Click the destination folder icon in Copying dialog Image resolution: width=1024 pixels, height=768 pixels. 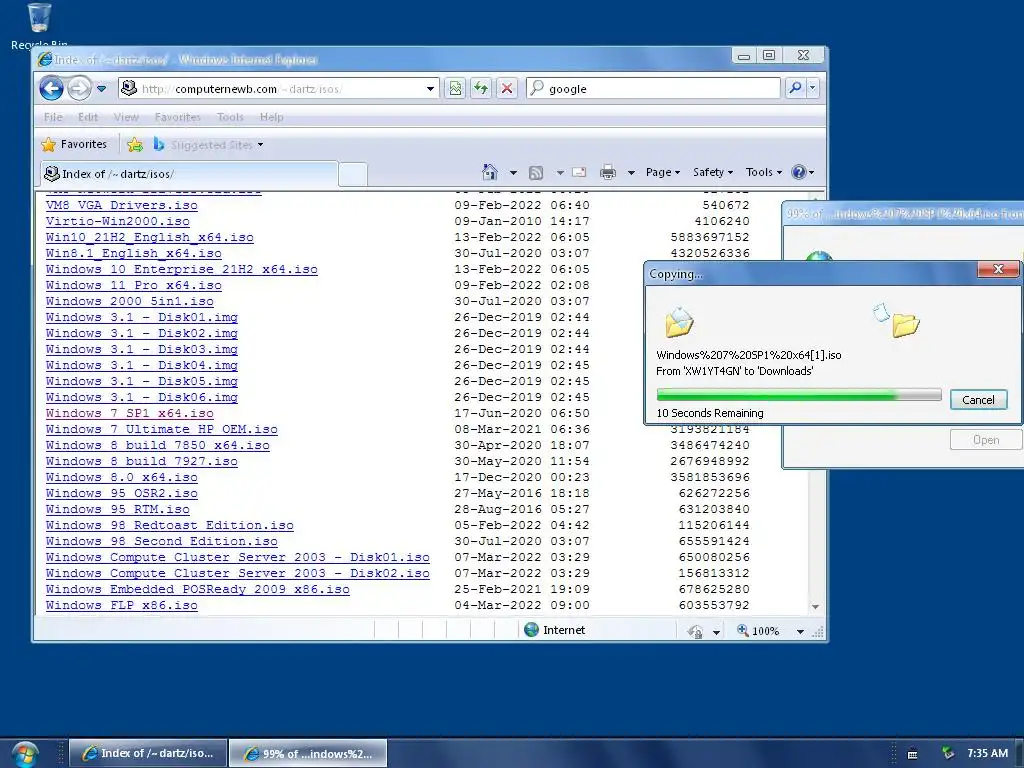pos(906,324)
